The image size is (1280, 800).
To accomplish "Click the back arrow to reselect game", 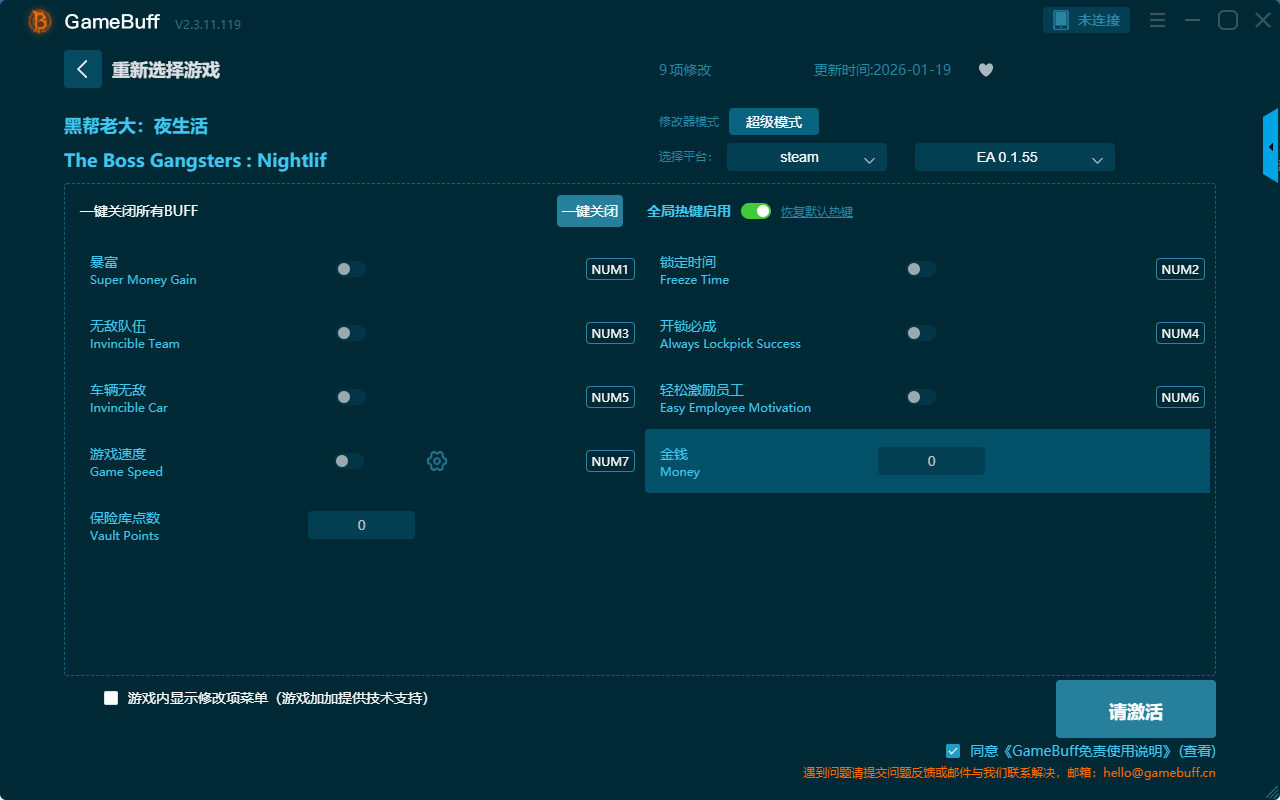I will click(82, 69).
